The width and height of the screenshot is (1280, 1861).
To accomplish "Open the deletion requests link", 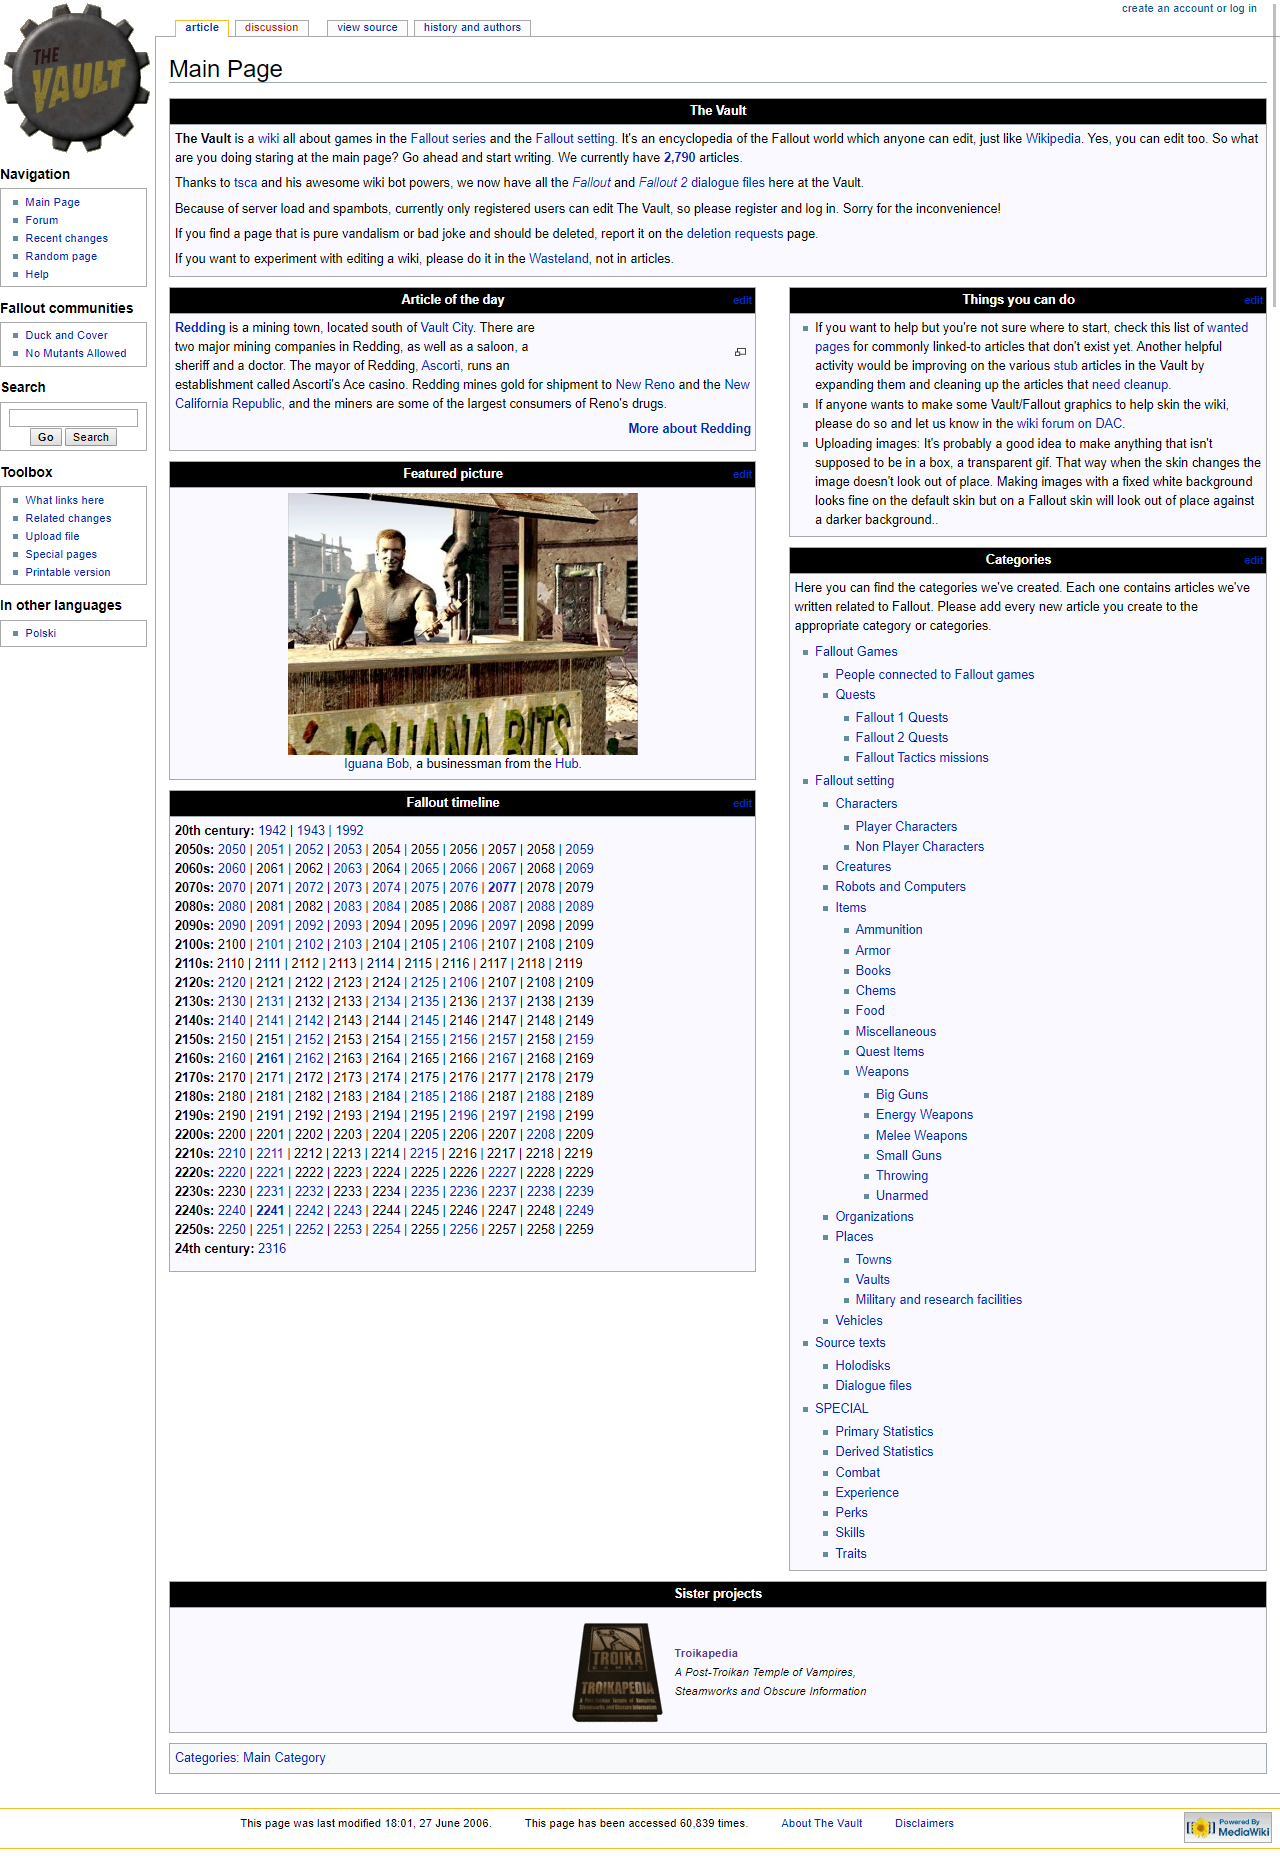I will pyautogui.click(x=735, y=234).
